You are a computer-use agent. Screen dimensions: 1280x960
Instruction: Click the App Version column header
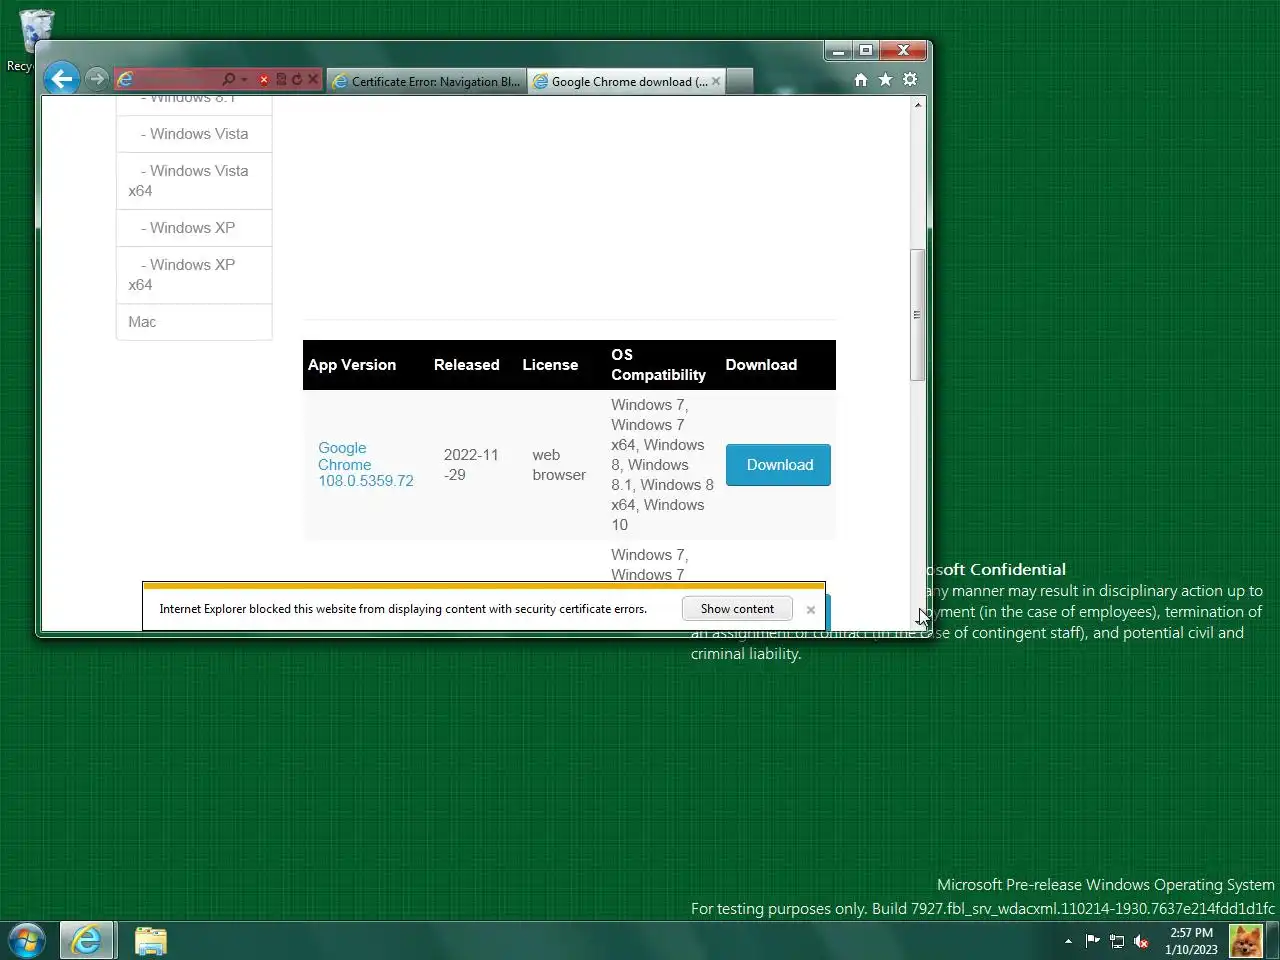coord(352,365)
